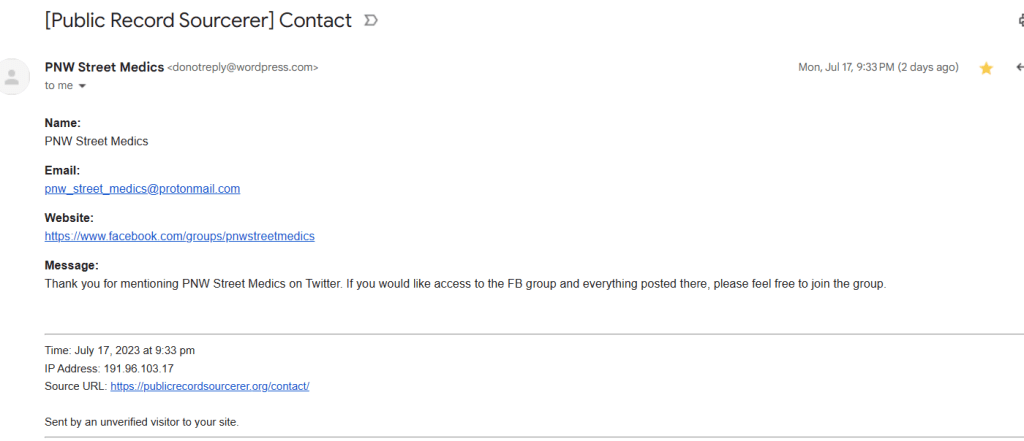
Task: Click the email subject "[Public Record Sourcerer] Contact"
Action: [198, 20]
